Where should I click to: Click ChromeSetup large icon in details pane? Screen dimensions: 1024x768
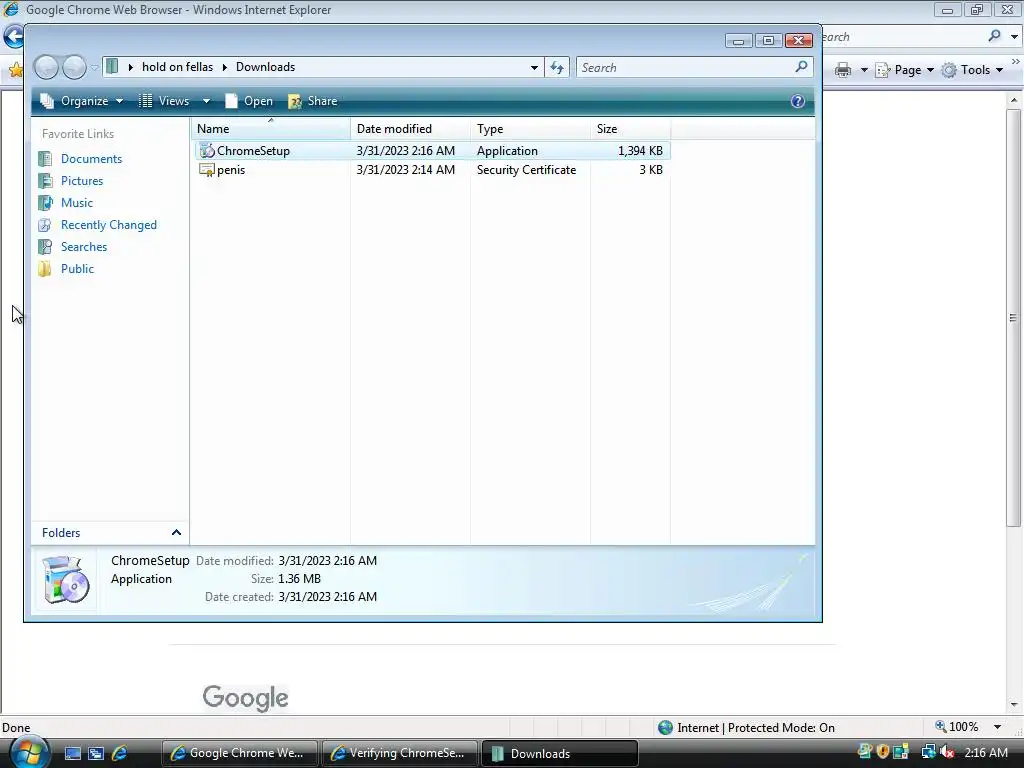click(65, 580)
